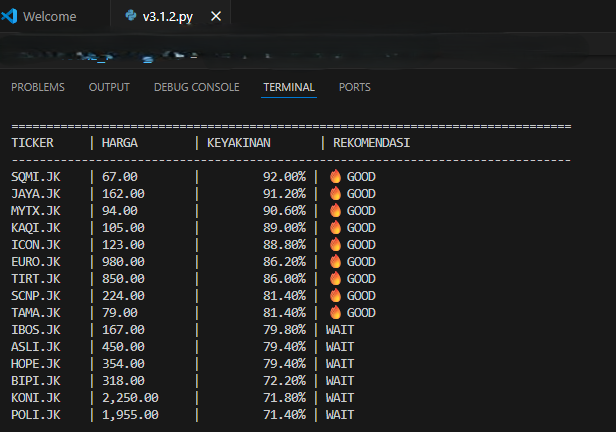Click the REKOMENDASI column header text
Image resolution: width=616 pixels, height=432 pixels.
pyautogui.click(x=371, y=143)
